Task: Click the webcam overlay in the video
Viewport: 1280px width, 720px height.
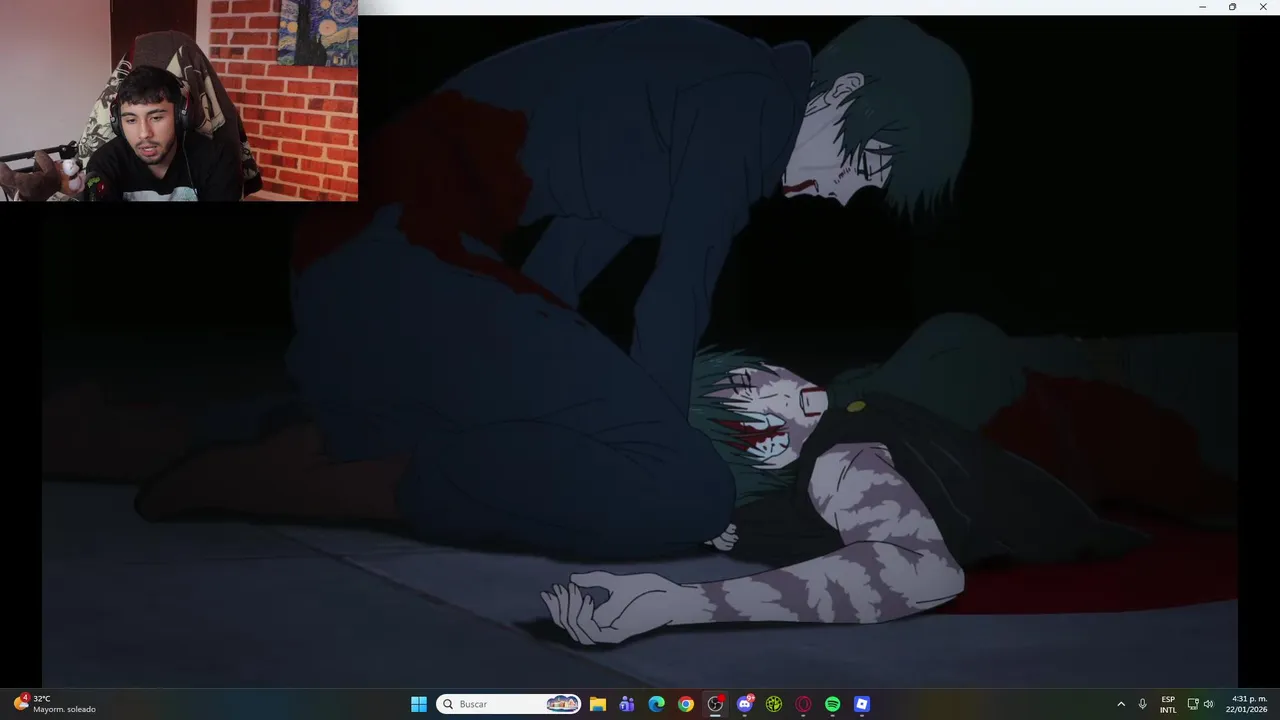Action: (x=179, y=100)
